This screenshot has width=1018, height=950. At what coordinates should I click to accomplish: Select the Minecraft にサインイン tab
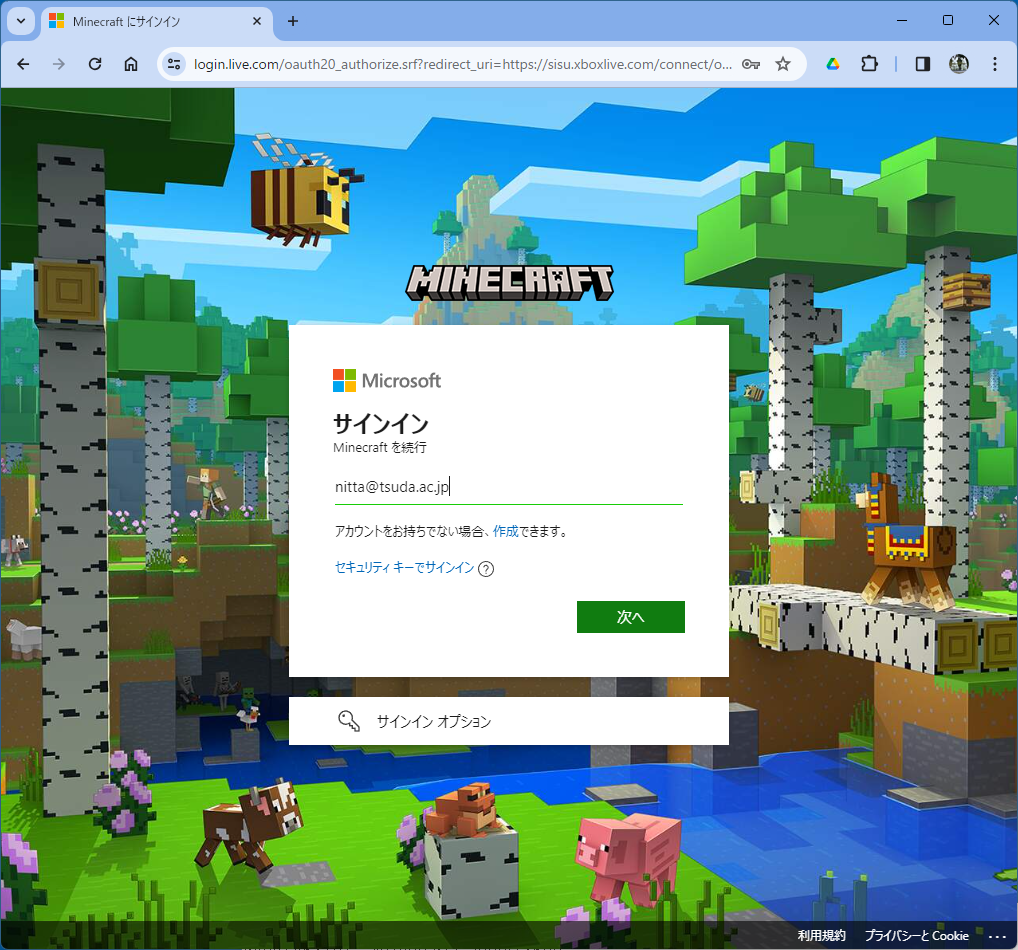pos(150,21)
